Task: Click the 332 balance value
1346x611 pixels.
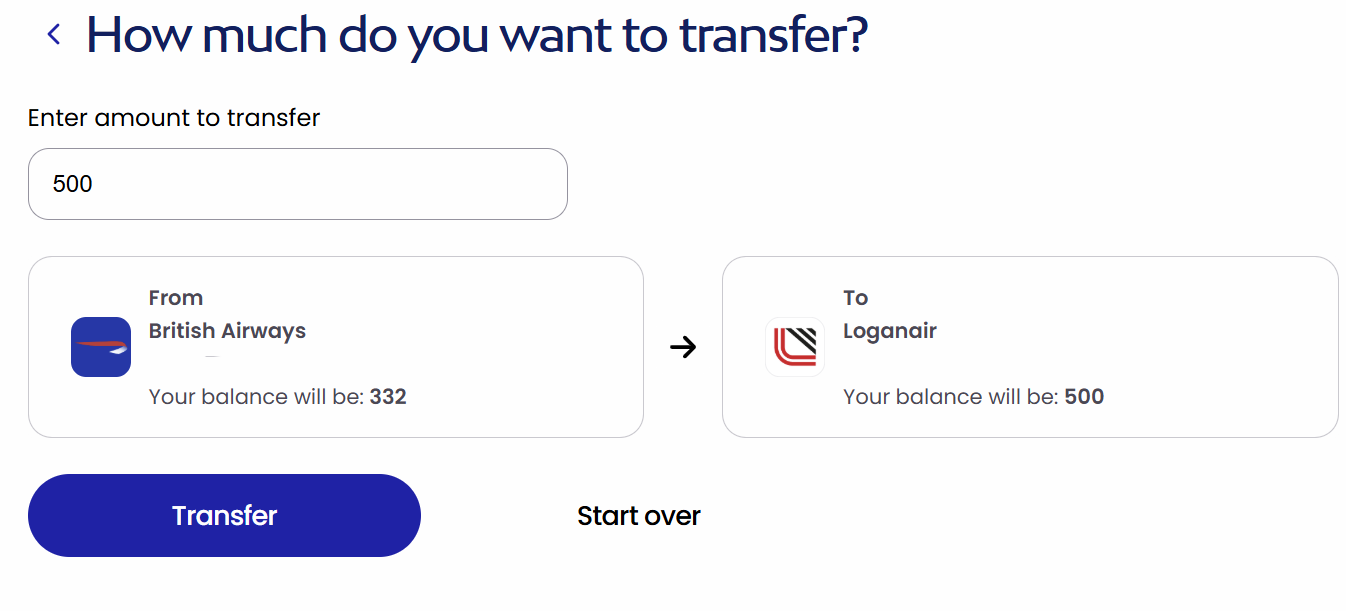Action: pos(388,397)
